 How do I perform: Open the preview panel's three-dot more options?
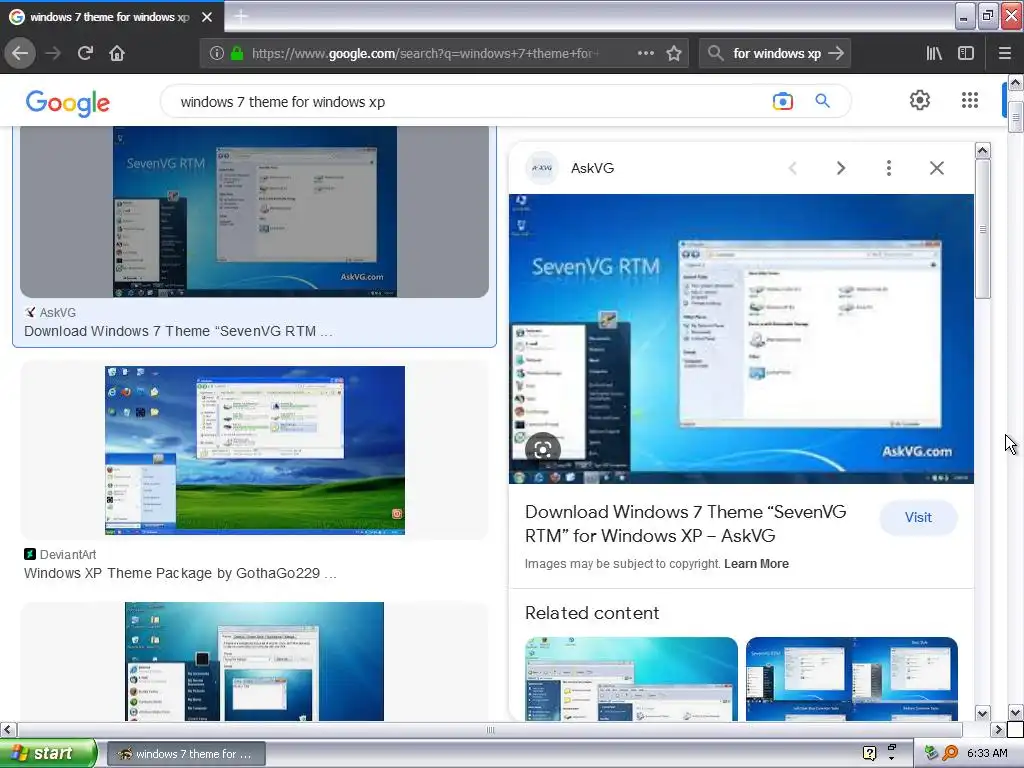889,168
